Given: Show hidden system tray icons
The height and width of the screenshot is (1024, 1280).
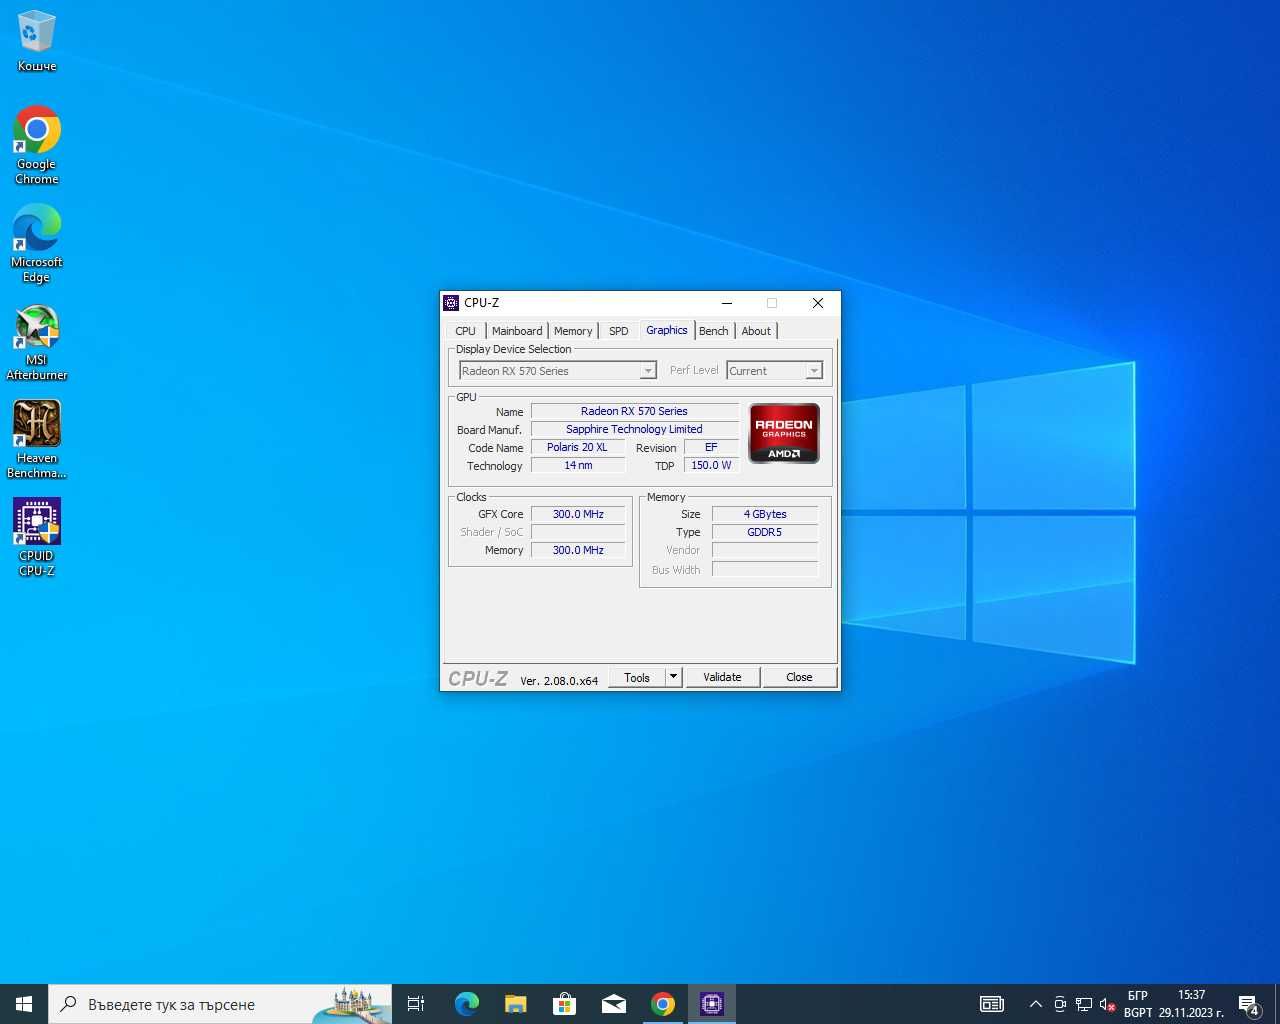Looking at the screenshot, I should (1036, 1004).
